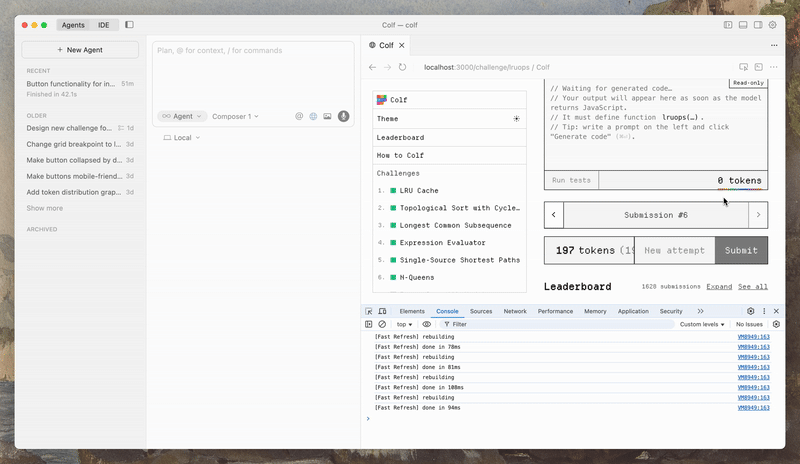Click the microphone voice input icon
800x464 pixels.
tap(343, 116)
